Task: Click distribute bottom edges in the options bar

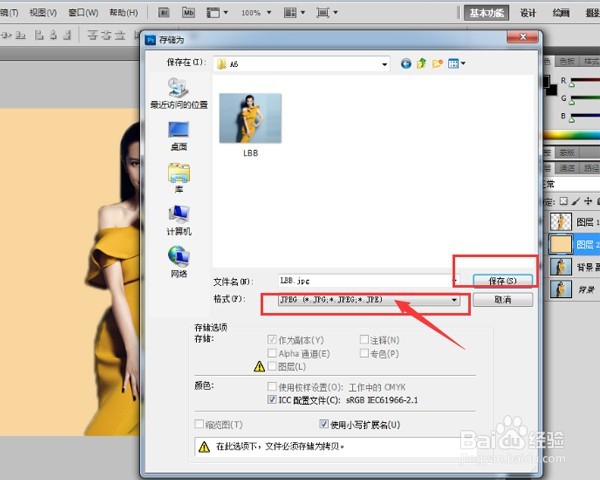Action: pyautogui.click(x=120, y=35)
